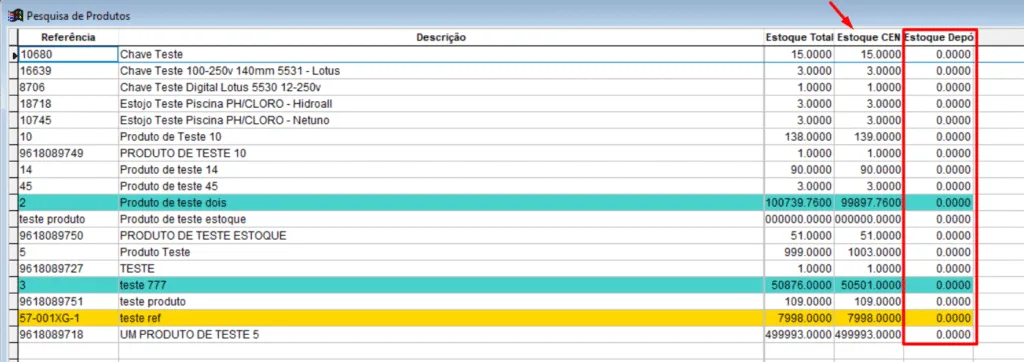
Task: Click Estoque Total 109.0000 for 9618089751
Action: pyautogui.click(x=808, y=302)
